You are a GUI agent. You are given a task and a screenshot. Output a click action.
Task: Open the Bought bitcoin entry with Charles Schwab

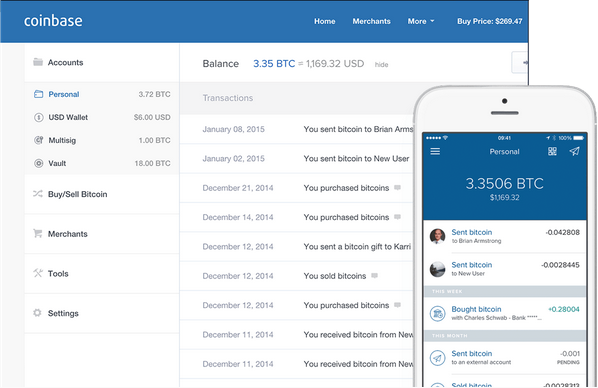505,313
